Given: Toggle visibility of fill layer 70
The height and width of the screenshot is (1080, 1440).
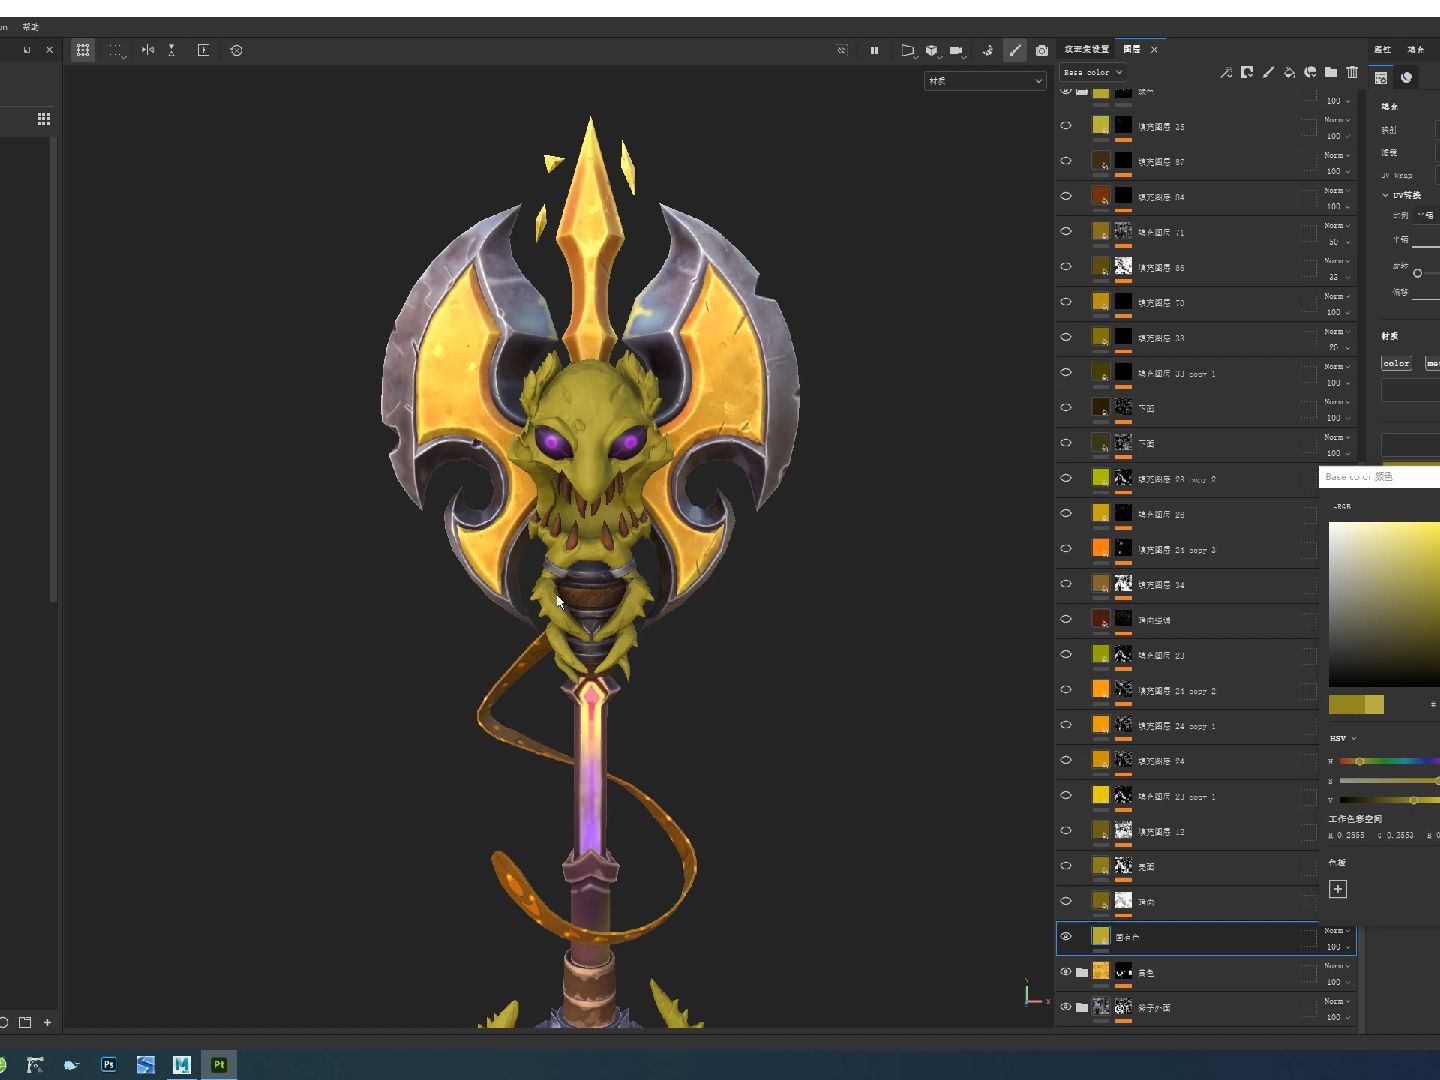Looking at the screenshot, I should (x=1066, y=302).
